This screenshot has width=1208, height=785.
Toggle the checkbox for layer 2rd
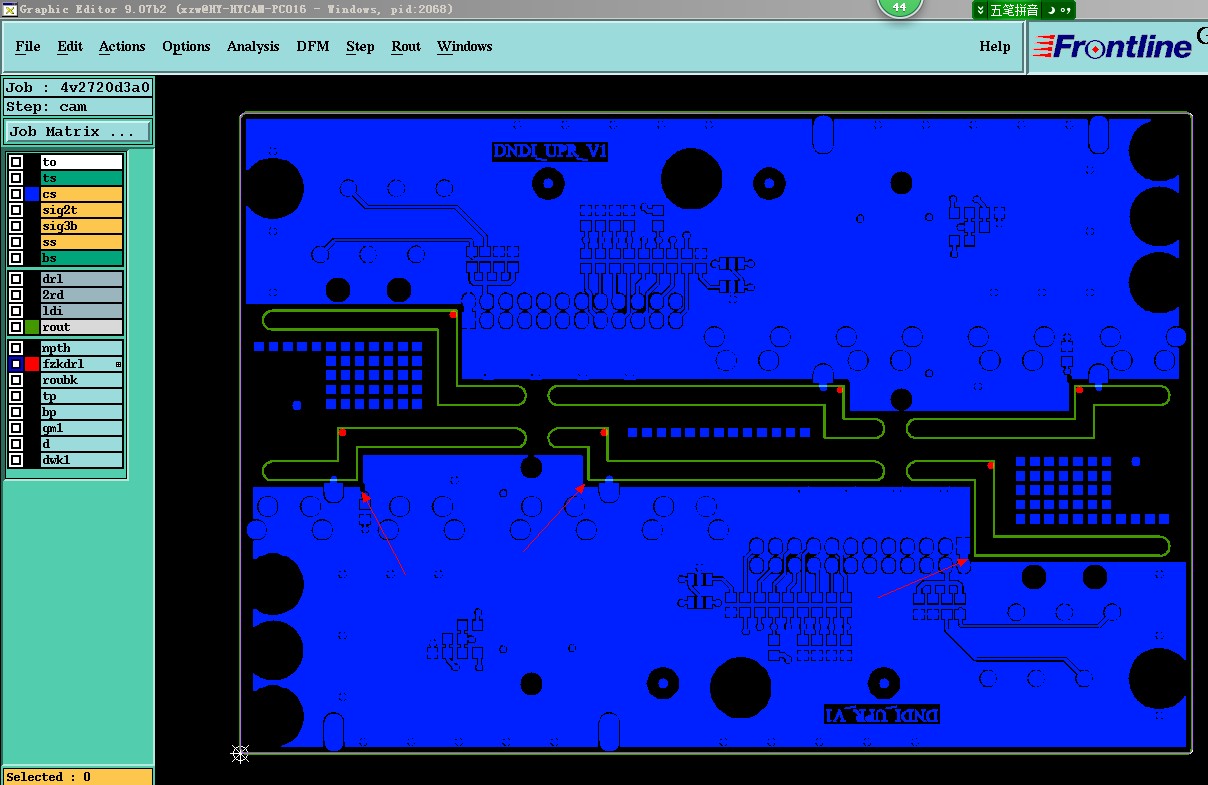16,295
